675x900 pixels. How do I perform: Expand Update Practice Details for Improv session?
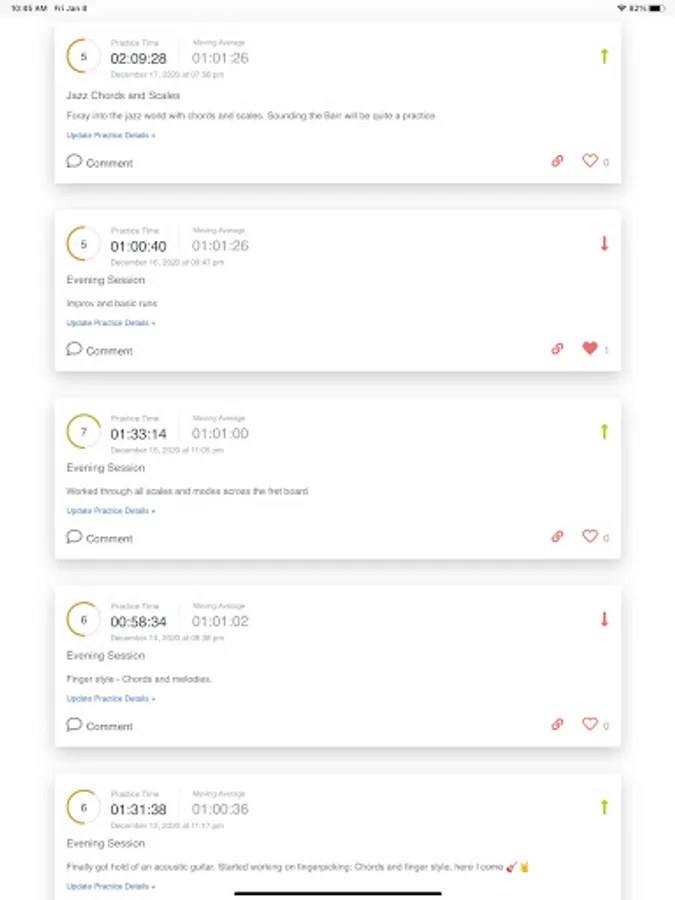tap(111, 323)
